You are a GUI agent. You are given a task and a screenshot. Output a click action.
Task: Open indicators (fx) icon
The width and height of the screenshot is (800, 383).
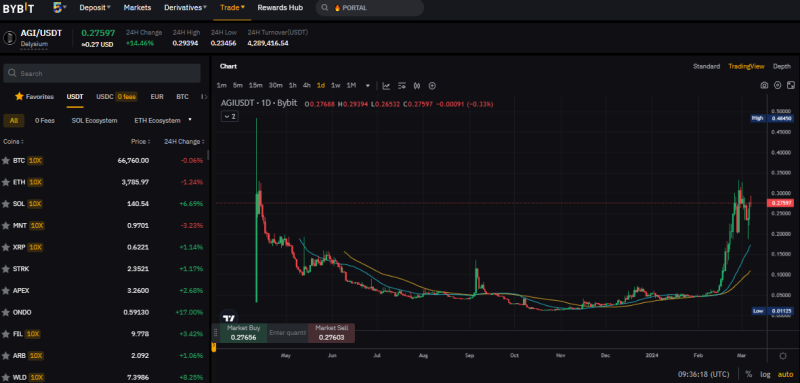click(417, 86)
